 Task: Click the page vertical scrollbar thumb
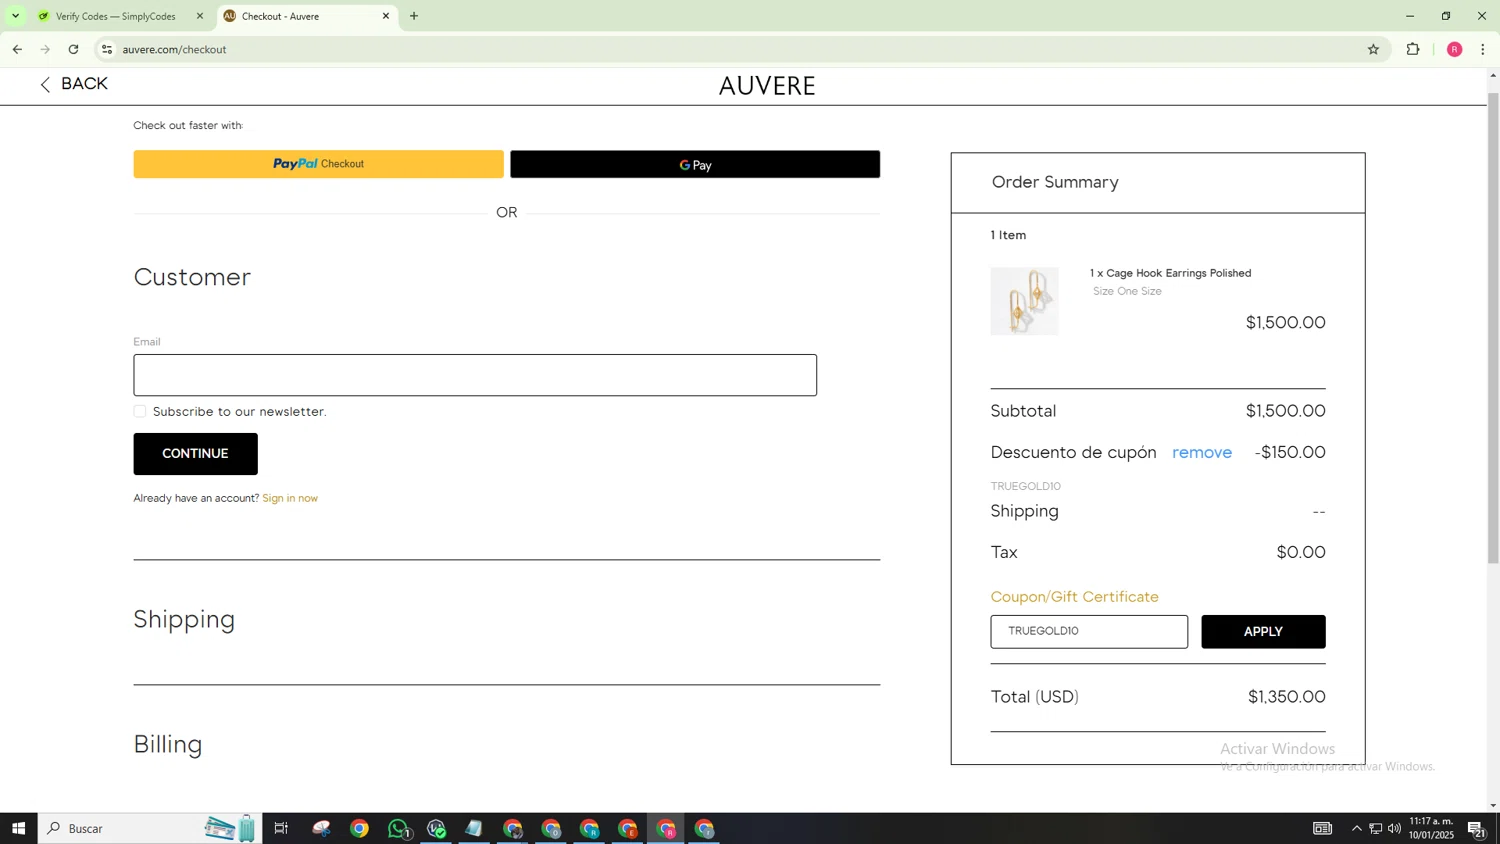[1493, 326]
